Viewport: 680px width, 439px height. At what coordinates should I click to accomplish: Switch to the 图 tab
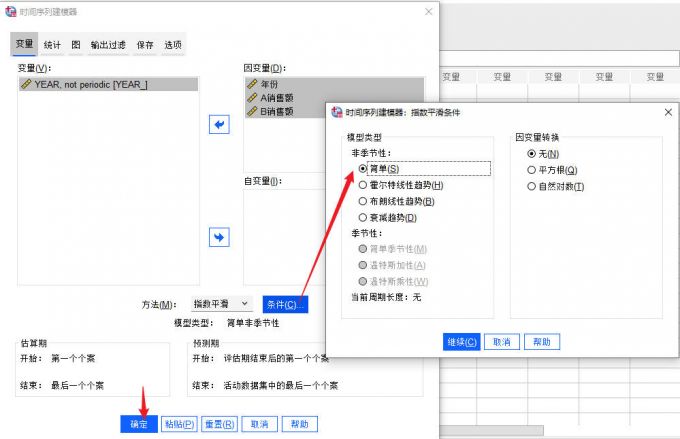pos(76,44)
